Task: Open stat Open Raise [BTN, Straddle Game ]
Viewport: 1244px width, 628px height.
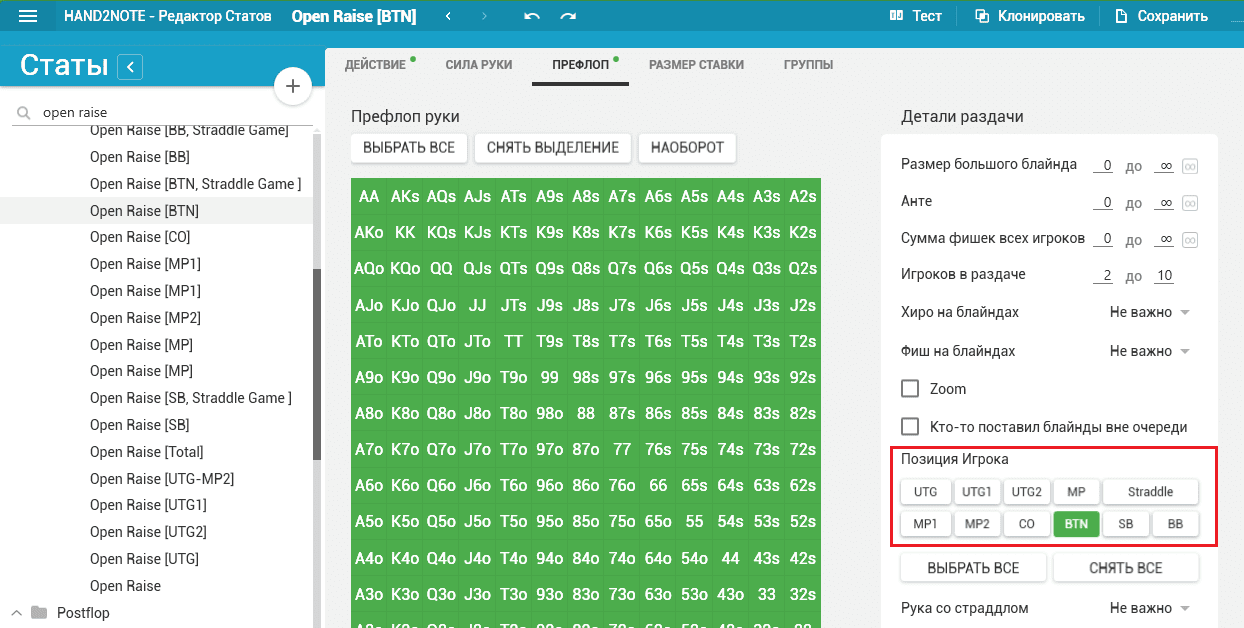Action: [x=195, y=184]
